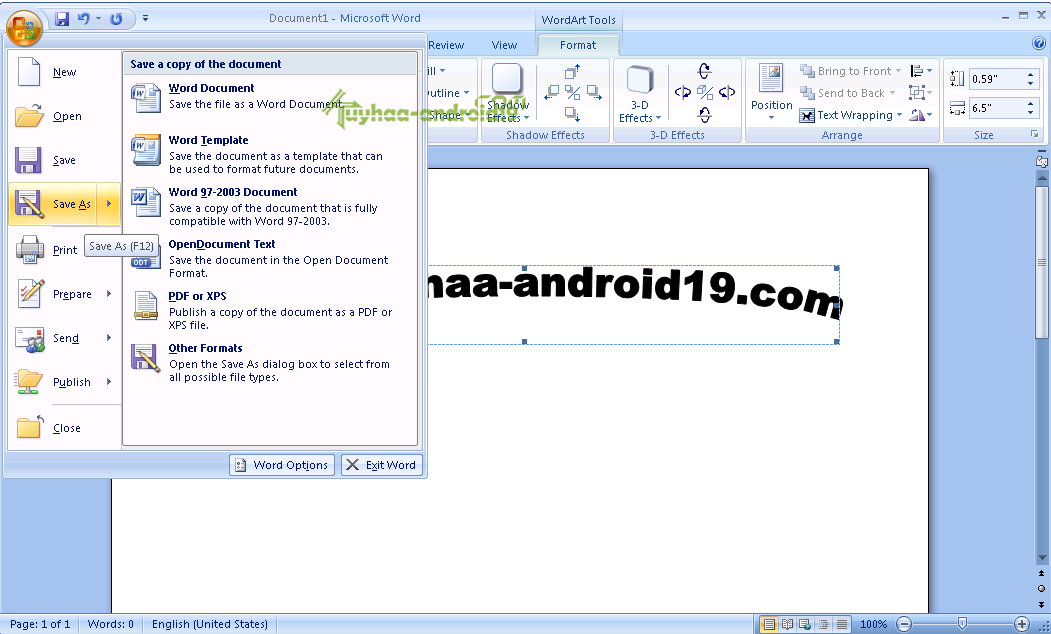1051x634 pixels.
Task: Switch to Print Layout view
Action: tap(769, 624)
